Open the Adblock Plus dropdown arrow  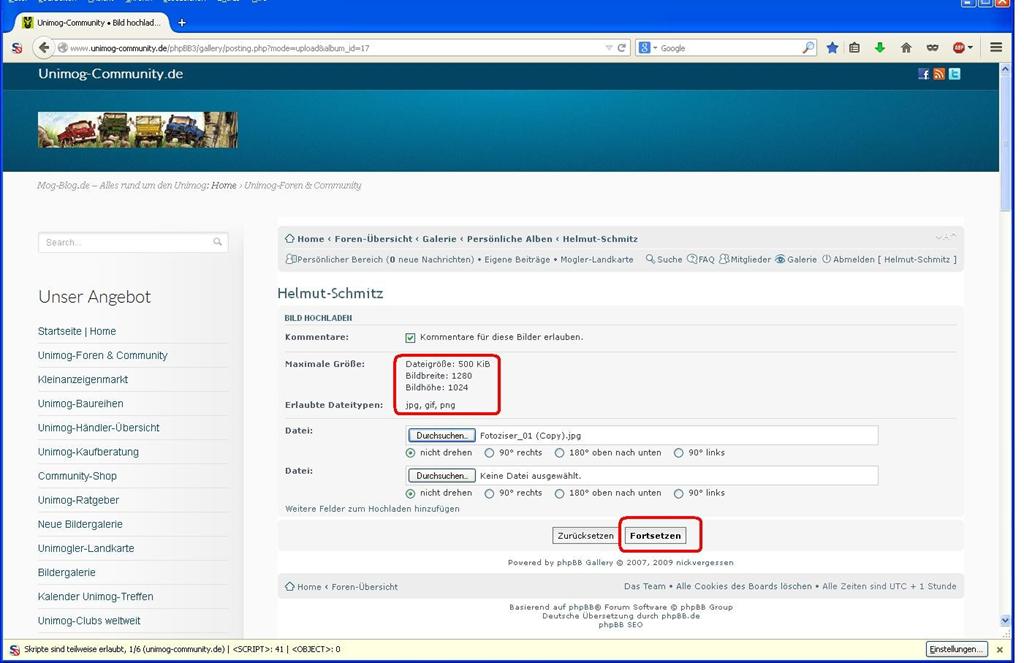click(x=972, y=47)
